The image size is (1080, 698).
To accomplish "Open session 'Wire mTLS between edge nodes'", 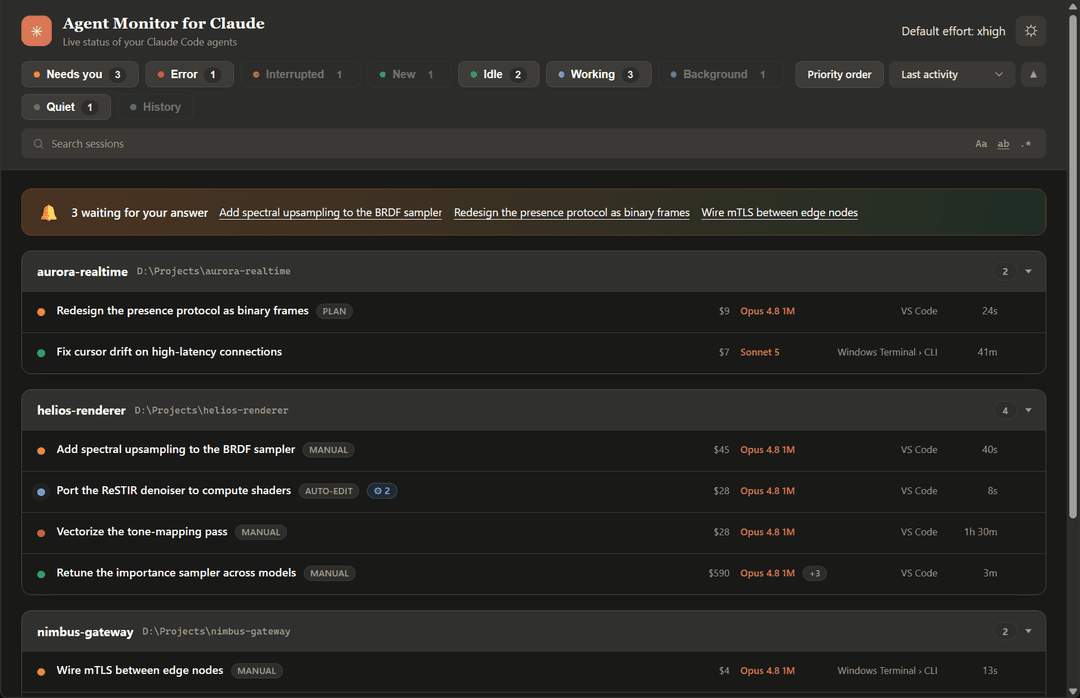I will click(x=534, y=671).
